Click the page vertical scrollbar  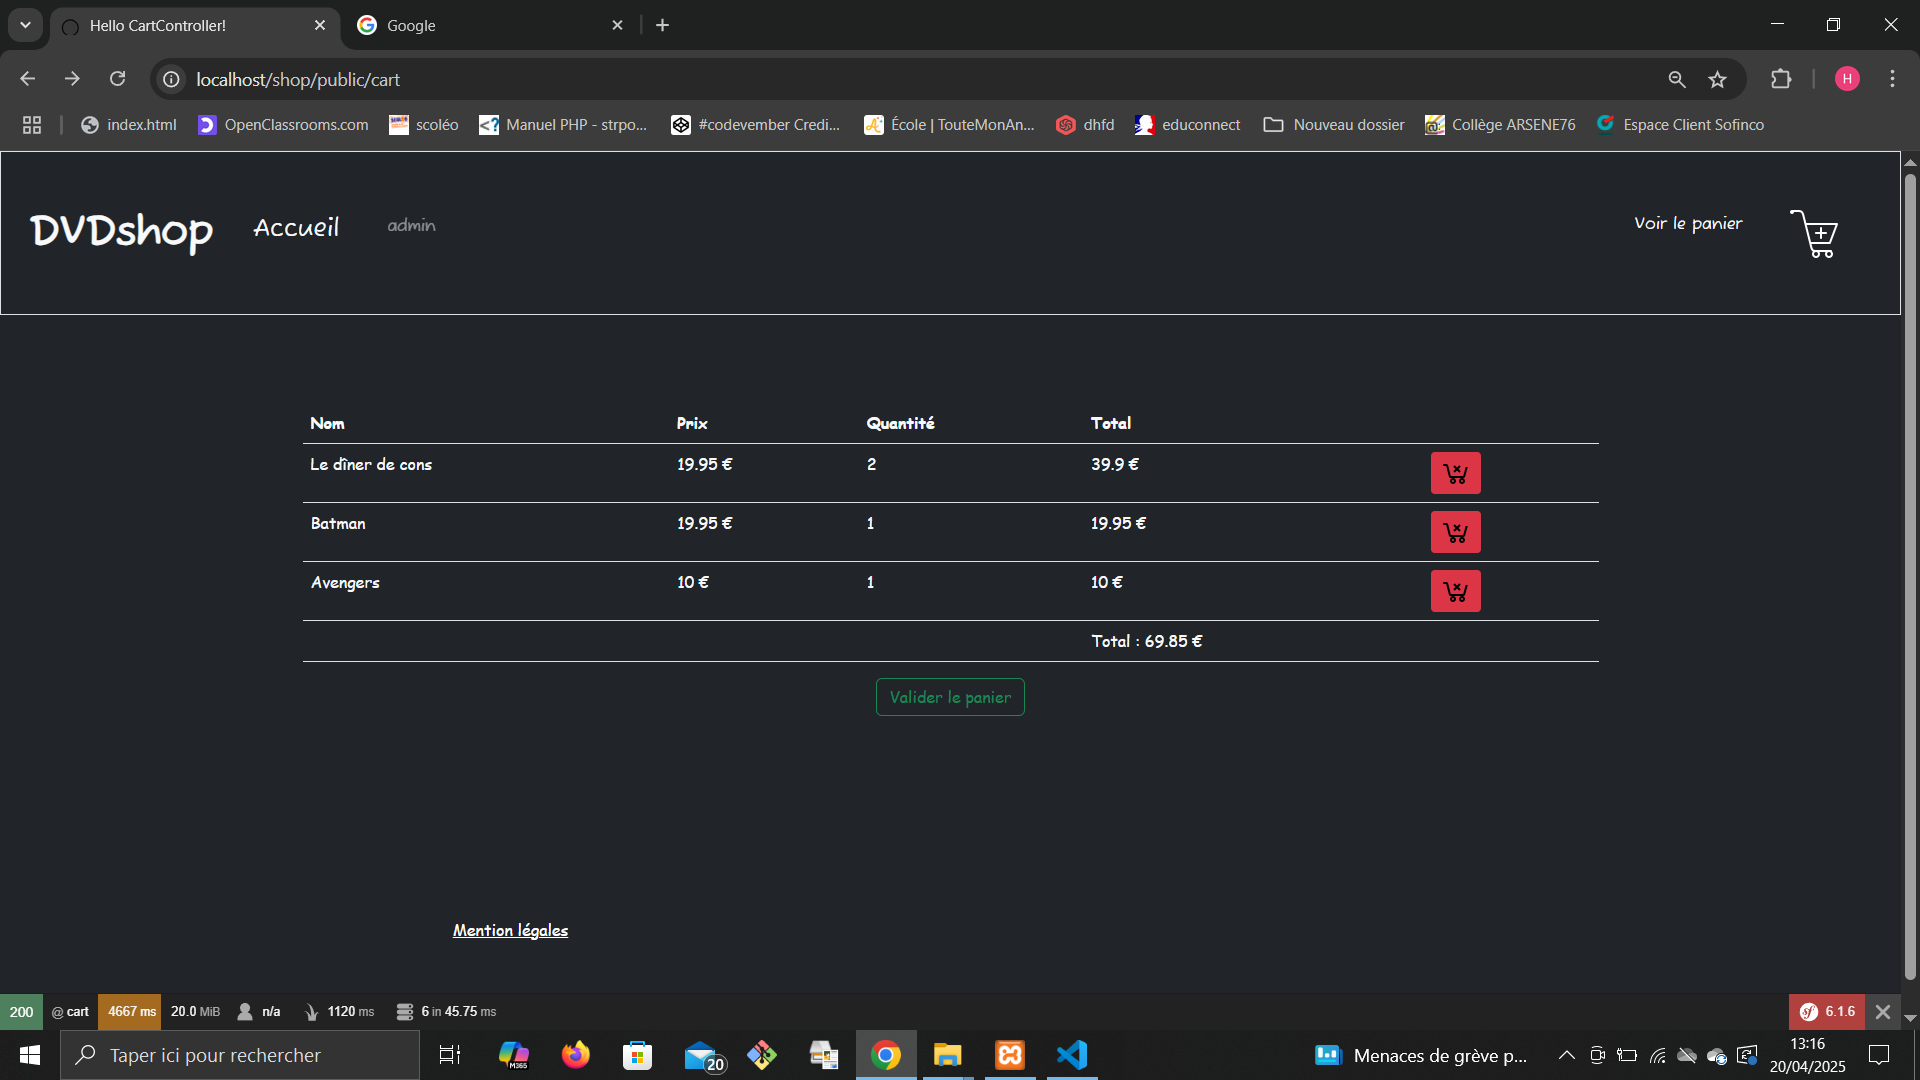click(1910, 576)
